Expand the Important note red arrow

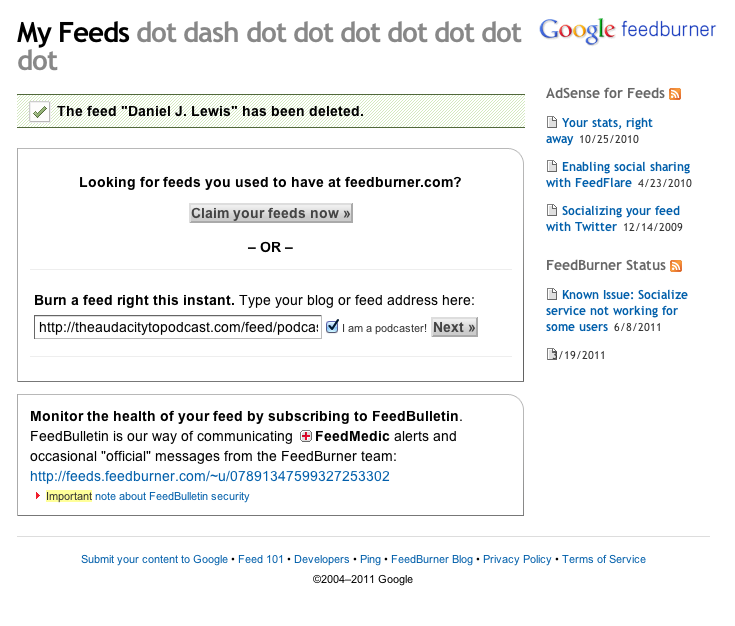pyautogui.click(x=38, y=496)
